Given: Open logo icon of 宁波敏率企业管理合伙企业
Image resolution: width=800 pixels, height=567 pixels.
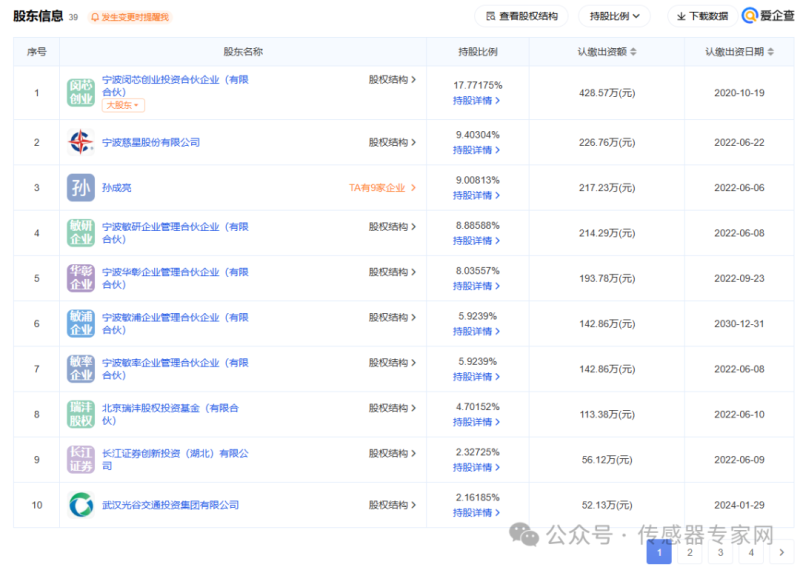Looking at the screenshot, I should 81,369.
